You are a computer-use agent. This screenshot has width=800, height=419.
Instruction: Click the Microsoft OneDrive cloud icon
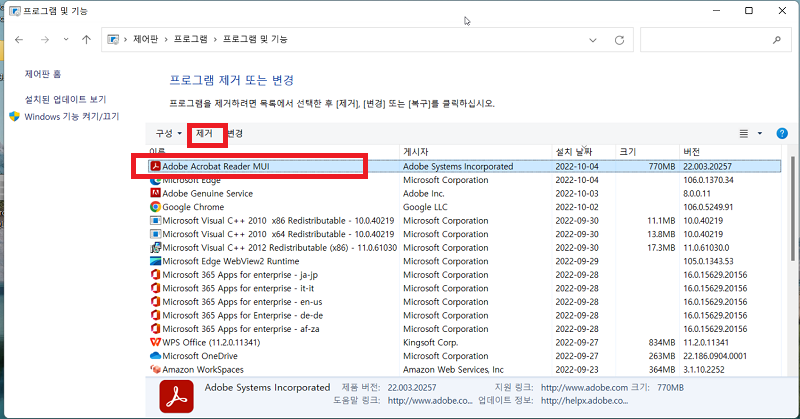point(156,355)
